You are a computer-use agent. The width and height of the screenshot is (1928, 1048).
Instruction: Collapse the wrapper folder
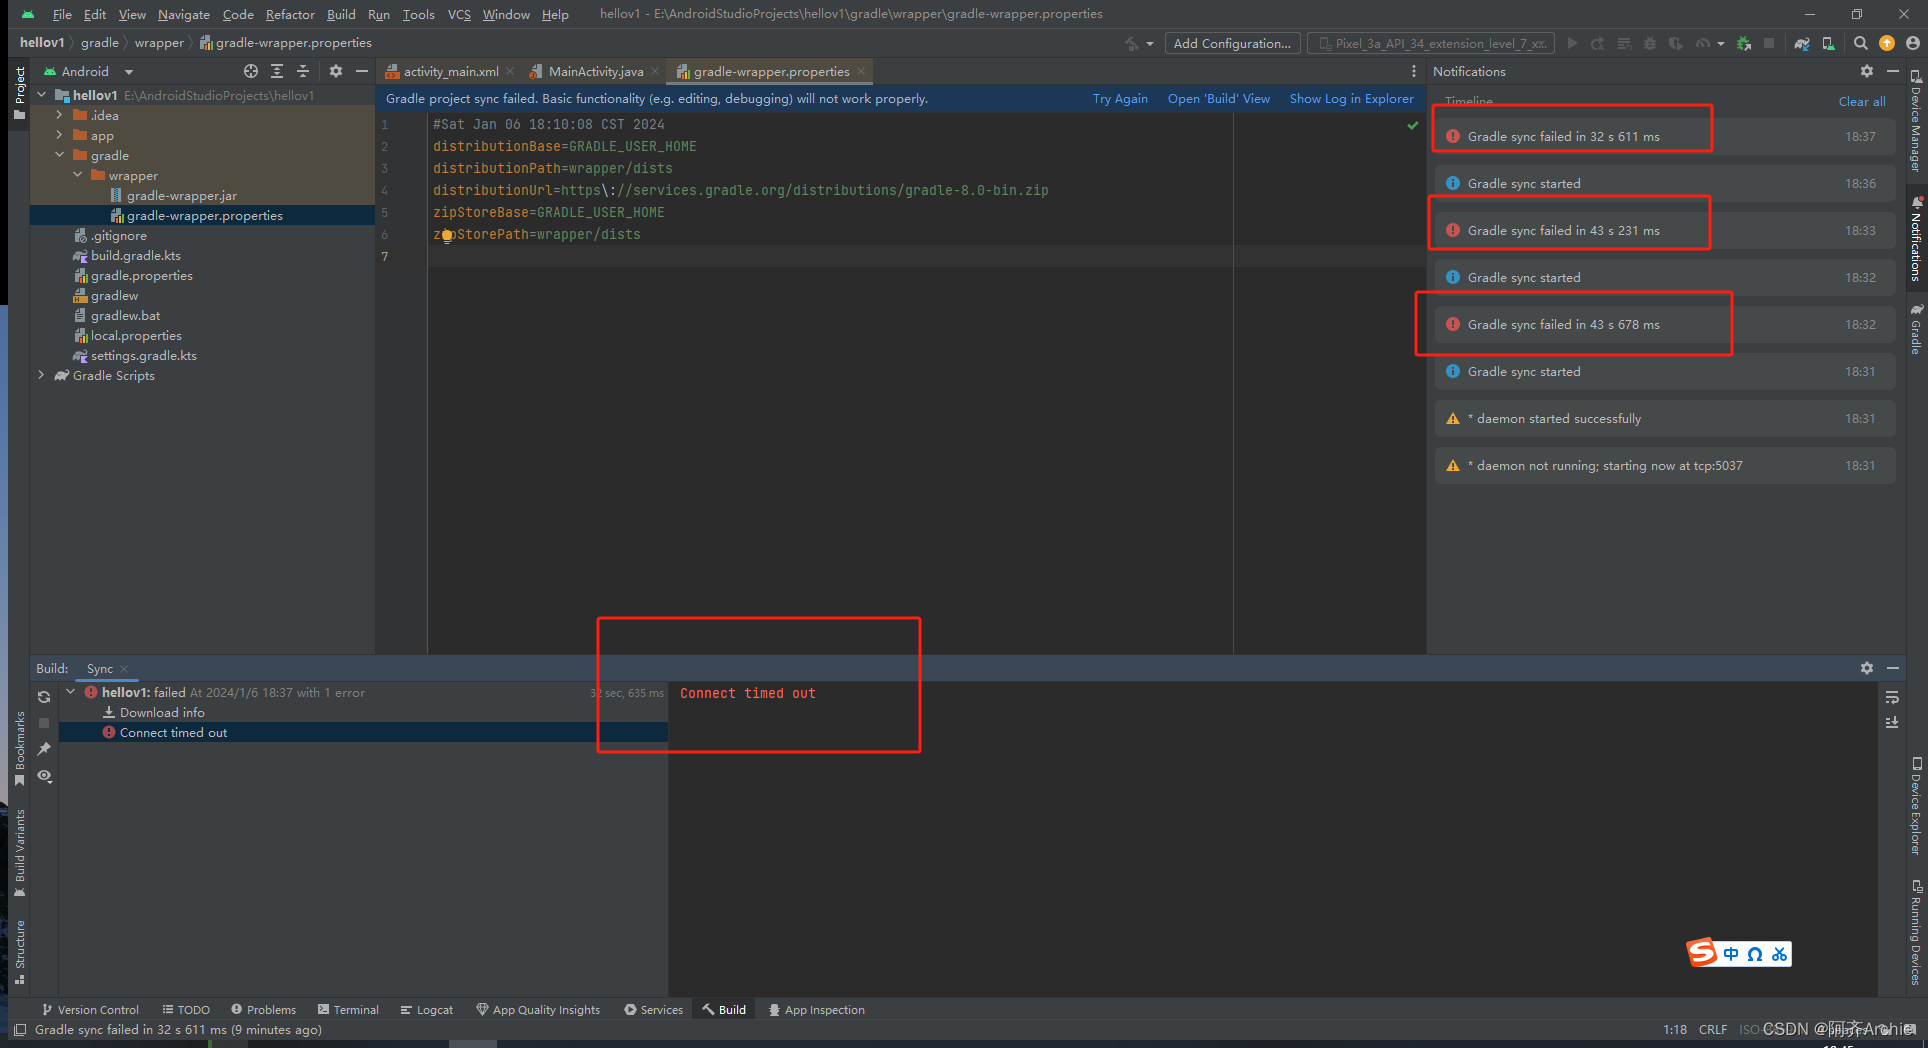click(x=77, y=175)
